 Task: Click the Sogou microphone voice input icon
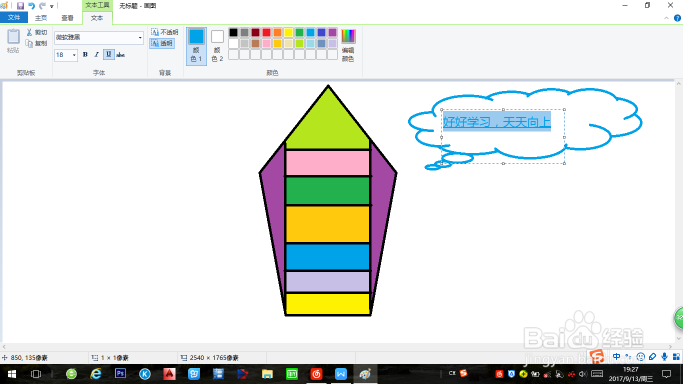pos(664,357)
